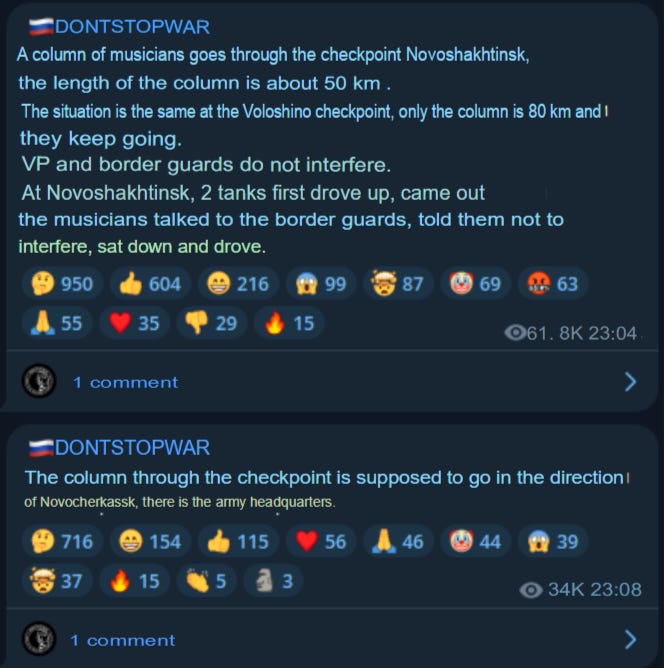Viewport: 664px width, 668px height.
Task: Add thumbs up reaction with 604 count
Action: click(150, 284)
